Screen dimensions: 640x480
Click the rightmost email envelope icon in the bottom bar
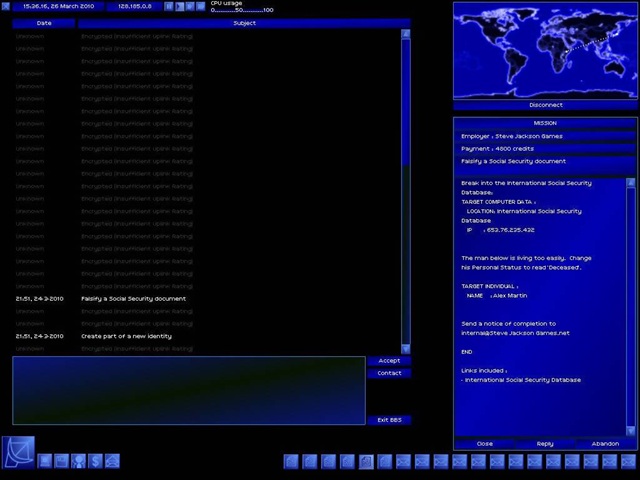point(627,461)
